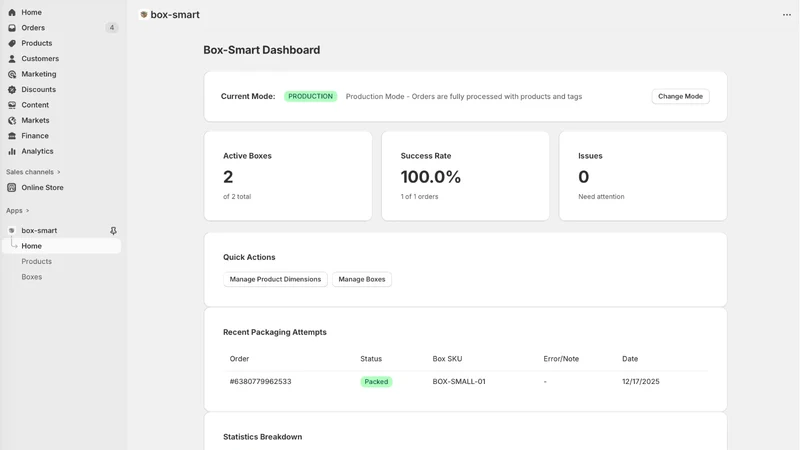Open the three-dot more options menu
The image size is (800, 450).
787,15
